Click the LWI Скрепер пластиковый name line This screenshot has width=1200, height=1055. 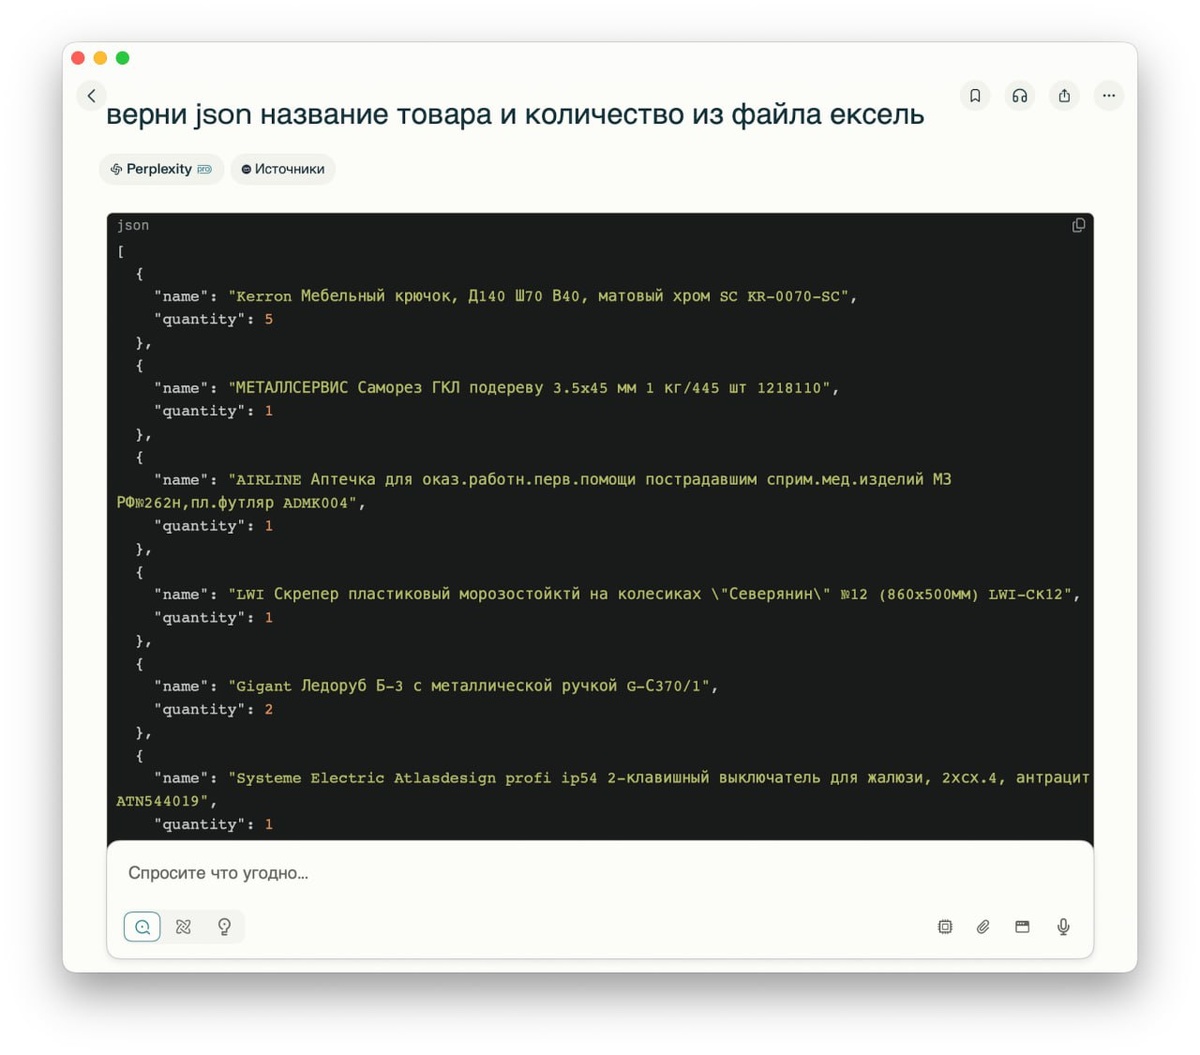(x=617, y=594)
